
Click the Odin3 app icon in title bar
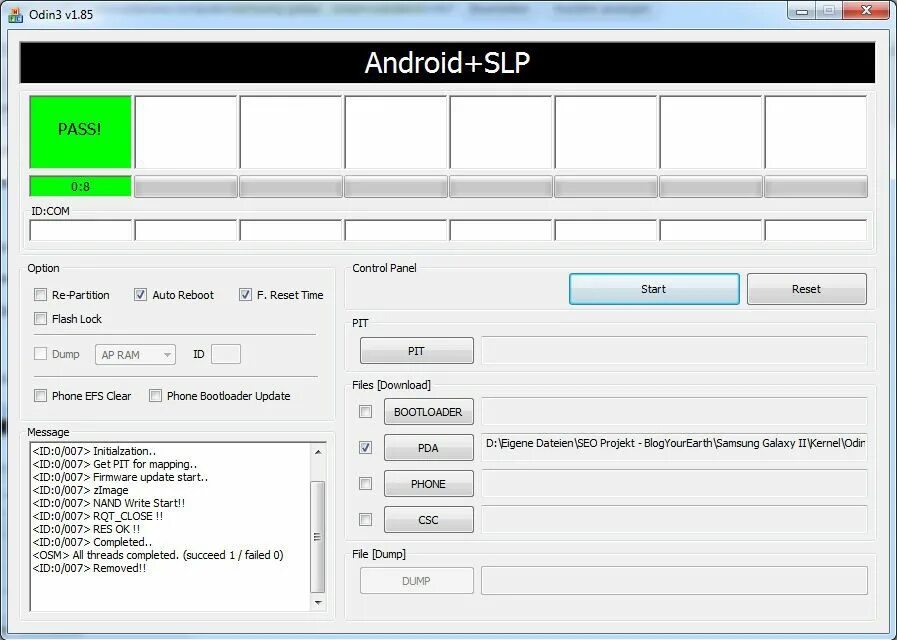pyautogui.click(x=15, y=14)
